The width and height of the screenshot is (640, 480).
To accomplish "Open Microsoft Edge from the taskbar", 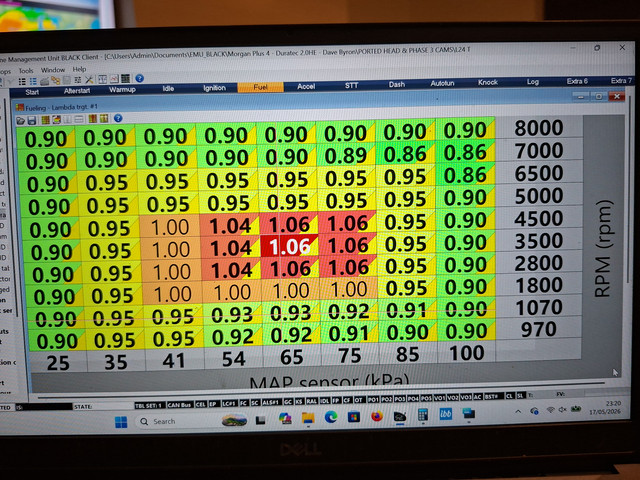I will point(331,417).
